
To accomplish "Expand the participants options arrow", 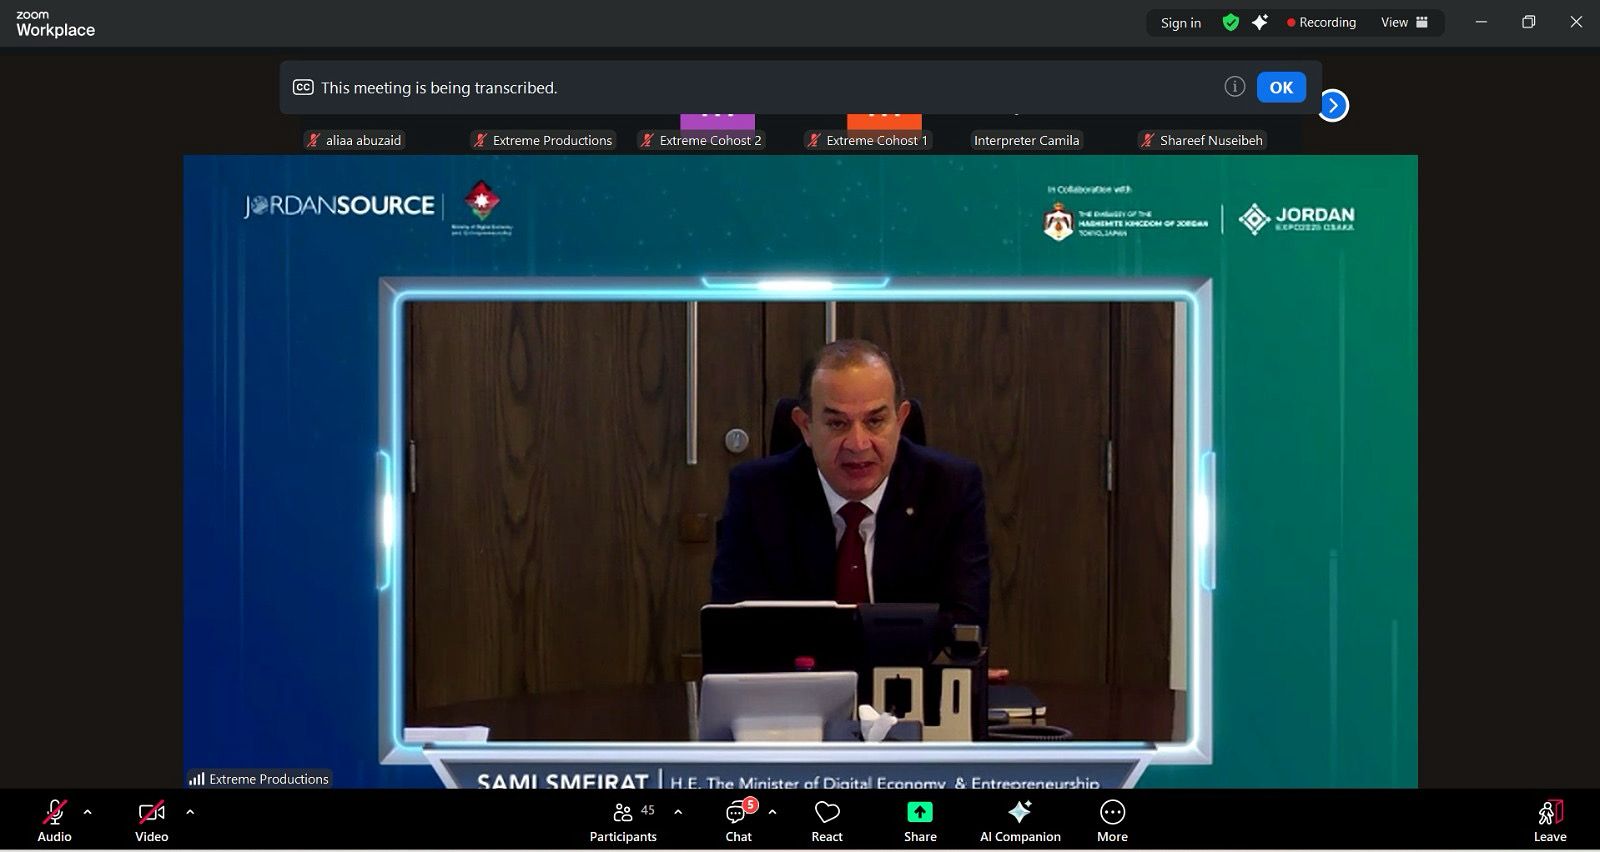I will 679,812.
